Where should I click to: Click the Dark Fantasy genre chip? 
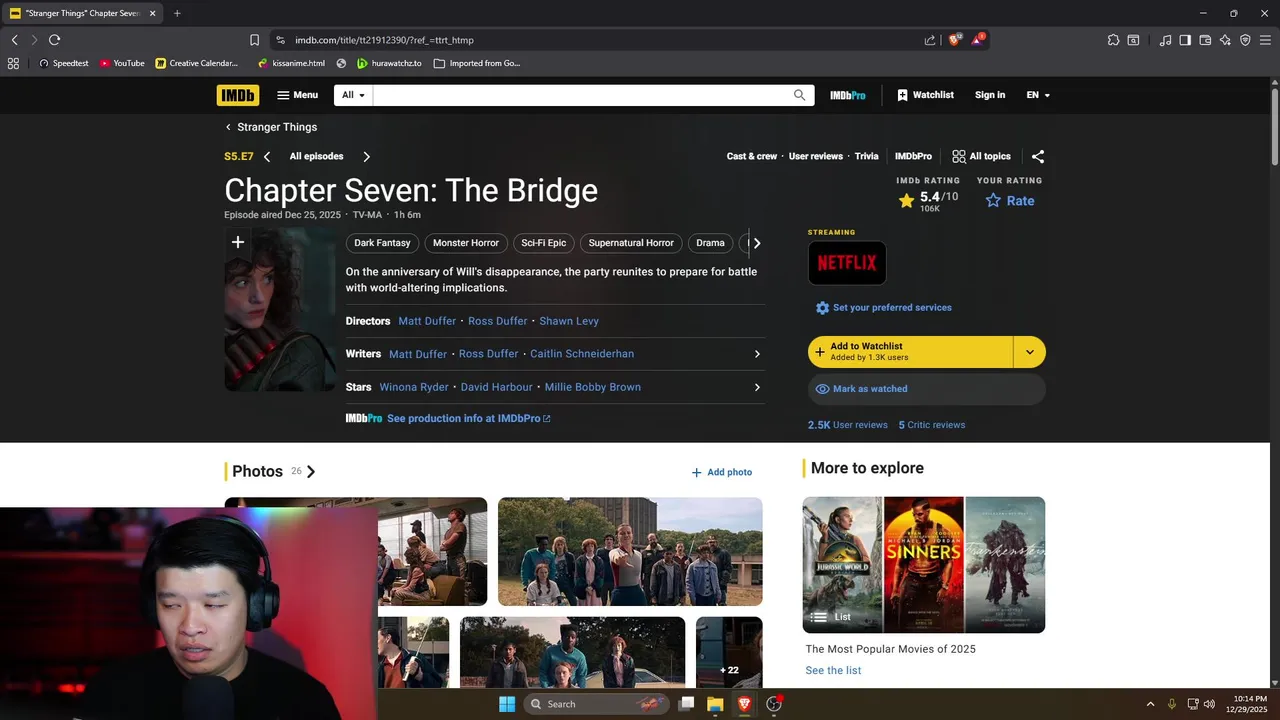click(x=382, y=243)
